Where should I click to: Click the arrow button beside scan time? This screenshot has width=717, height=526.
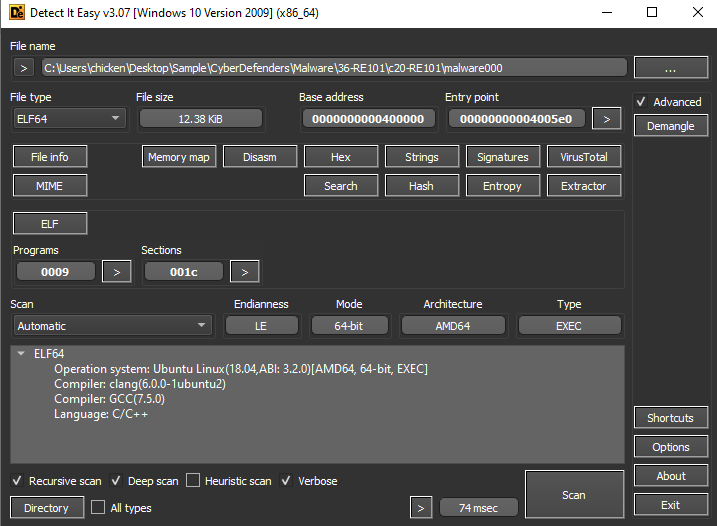tap(422, 508)
